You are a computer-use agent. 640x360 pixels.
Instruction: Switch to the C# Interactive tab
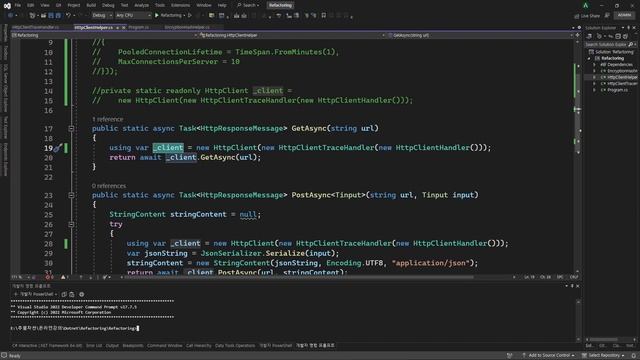(x=47, y=346)
